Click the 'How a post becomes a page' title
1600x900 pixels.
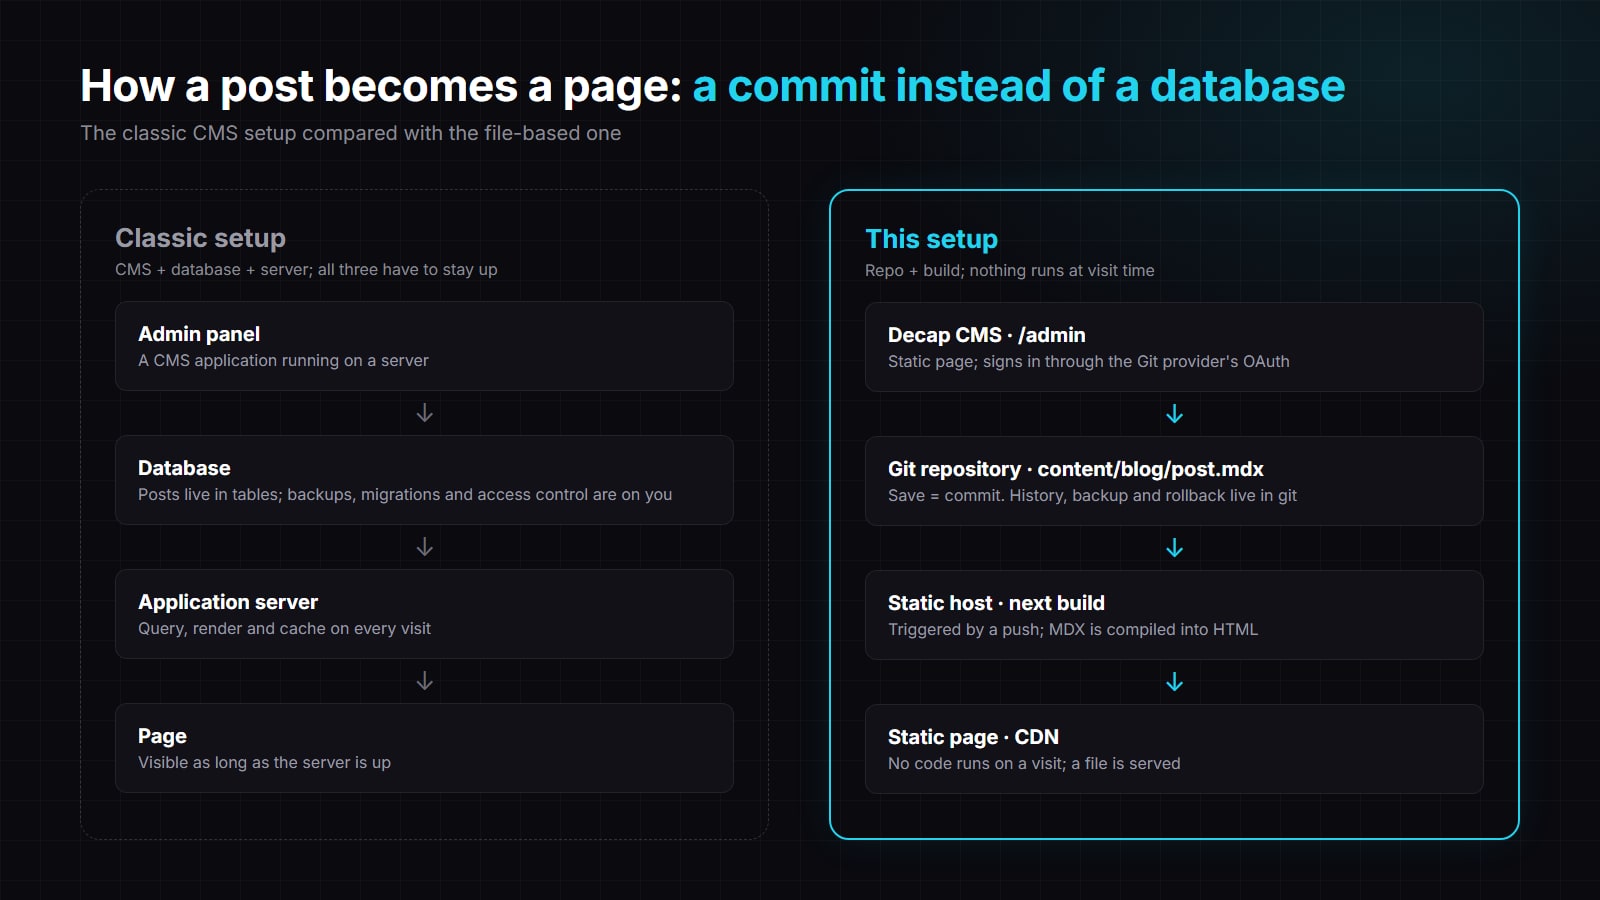(x=381, y=86)
